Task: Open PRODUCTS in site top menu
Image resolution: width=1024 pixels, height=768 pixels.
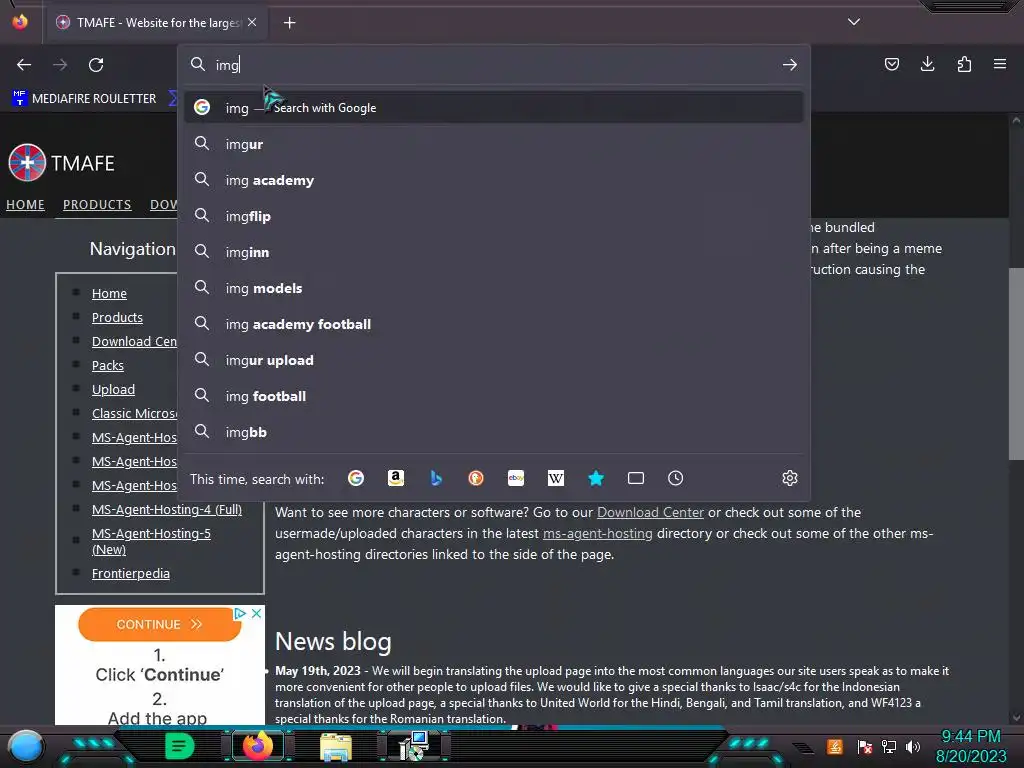Action: 97,204
